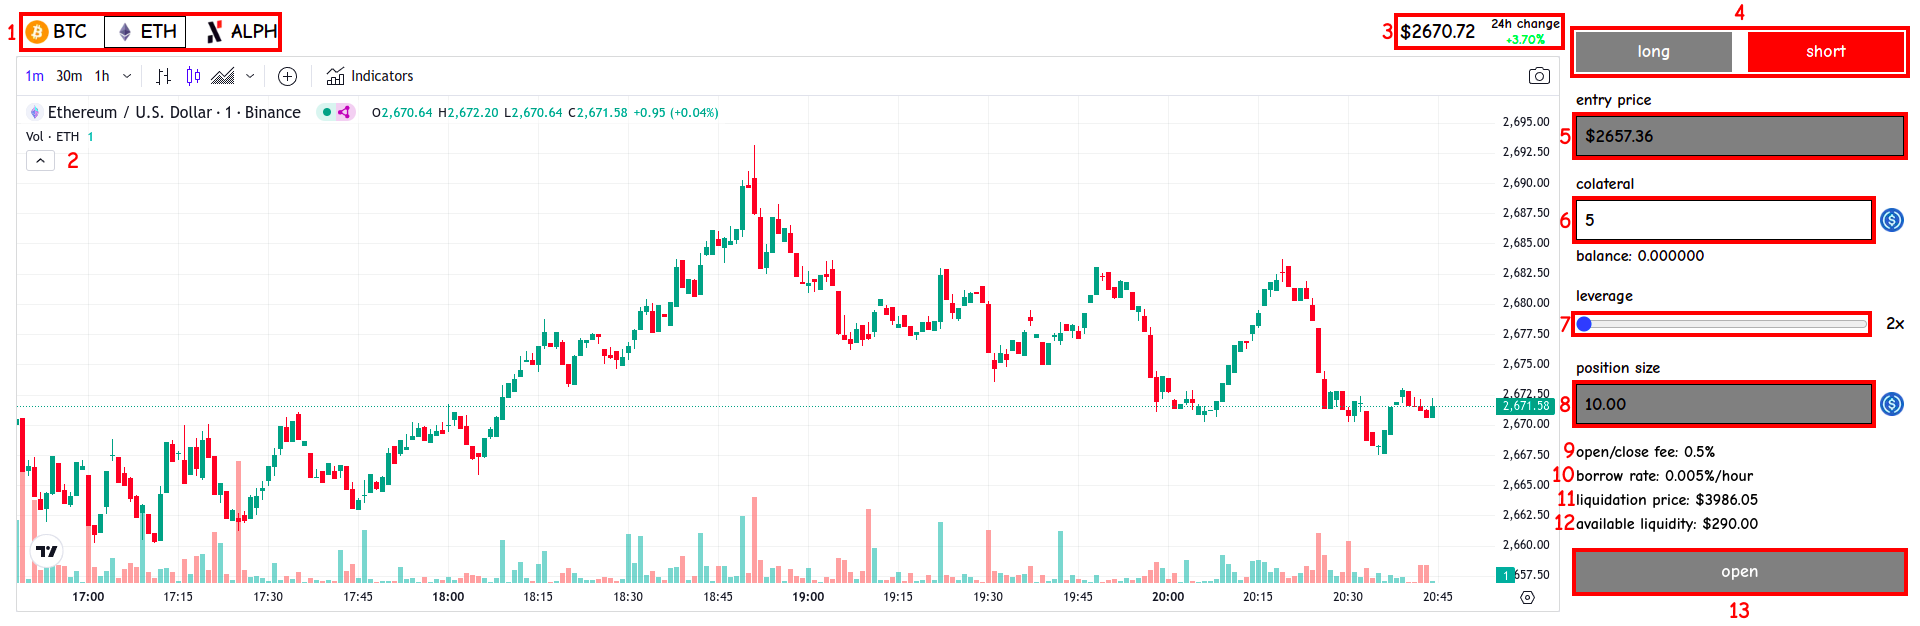The height and width of the screenshot is (626, 1920).
Task: Click the TradingView logo on chart
Action: (x=47, y=551)
